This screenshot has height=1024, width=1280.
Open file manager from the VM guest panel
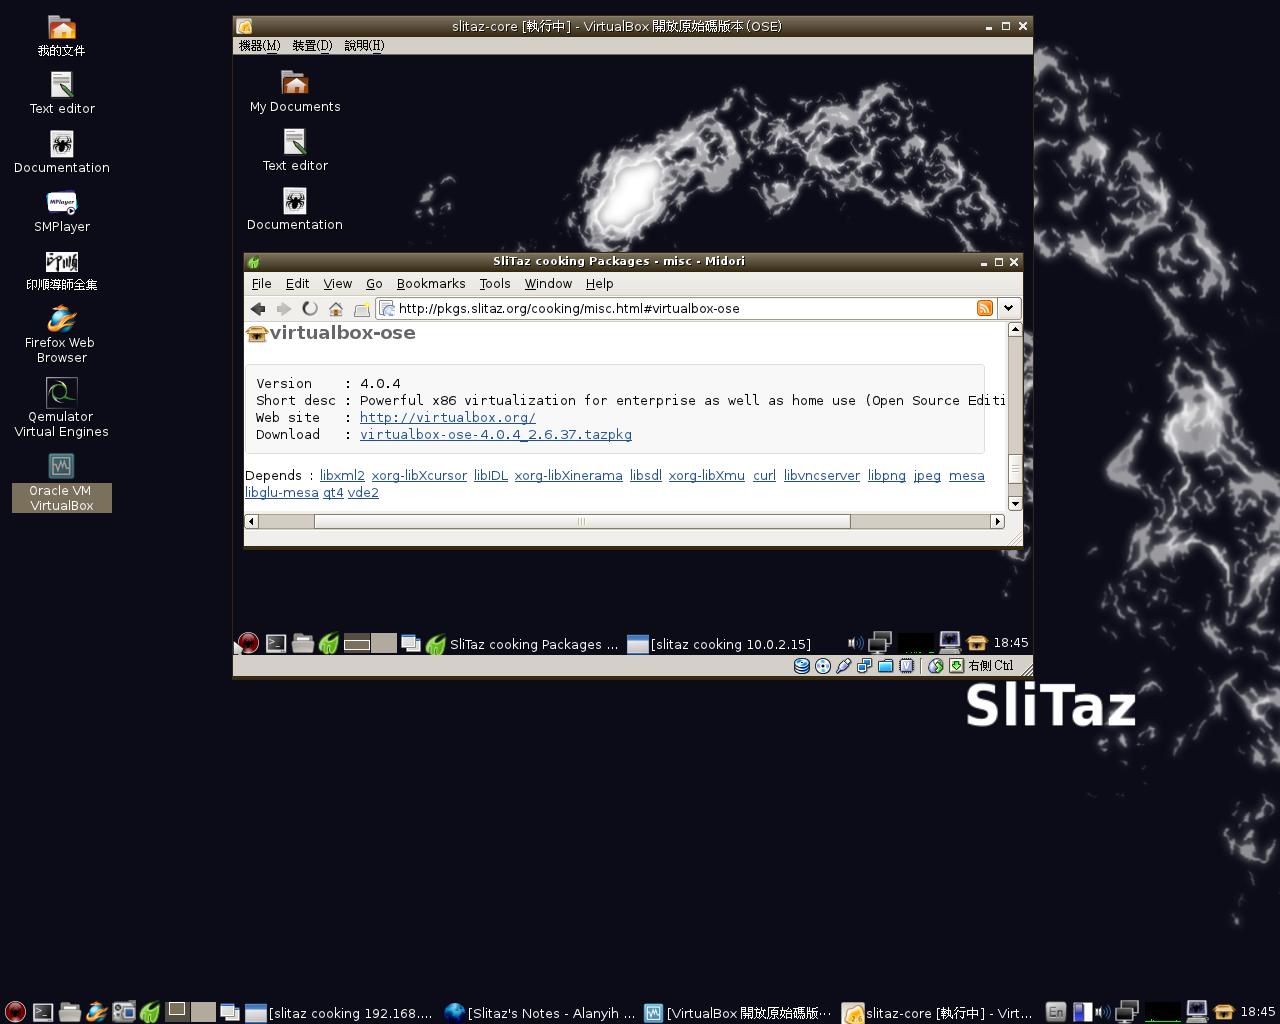coord(303,644)
